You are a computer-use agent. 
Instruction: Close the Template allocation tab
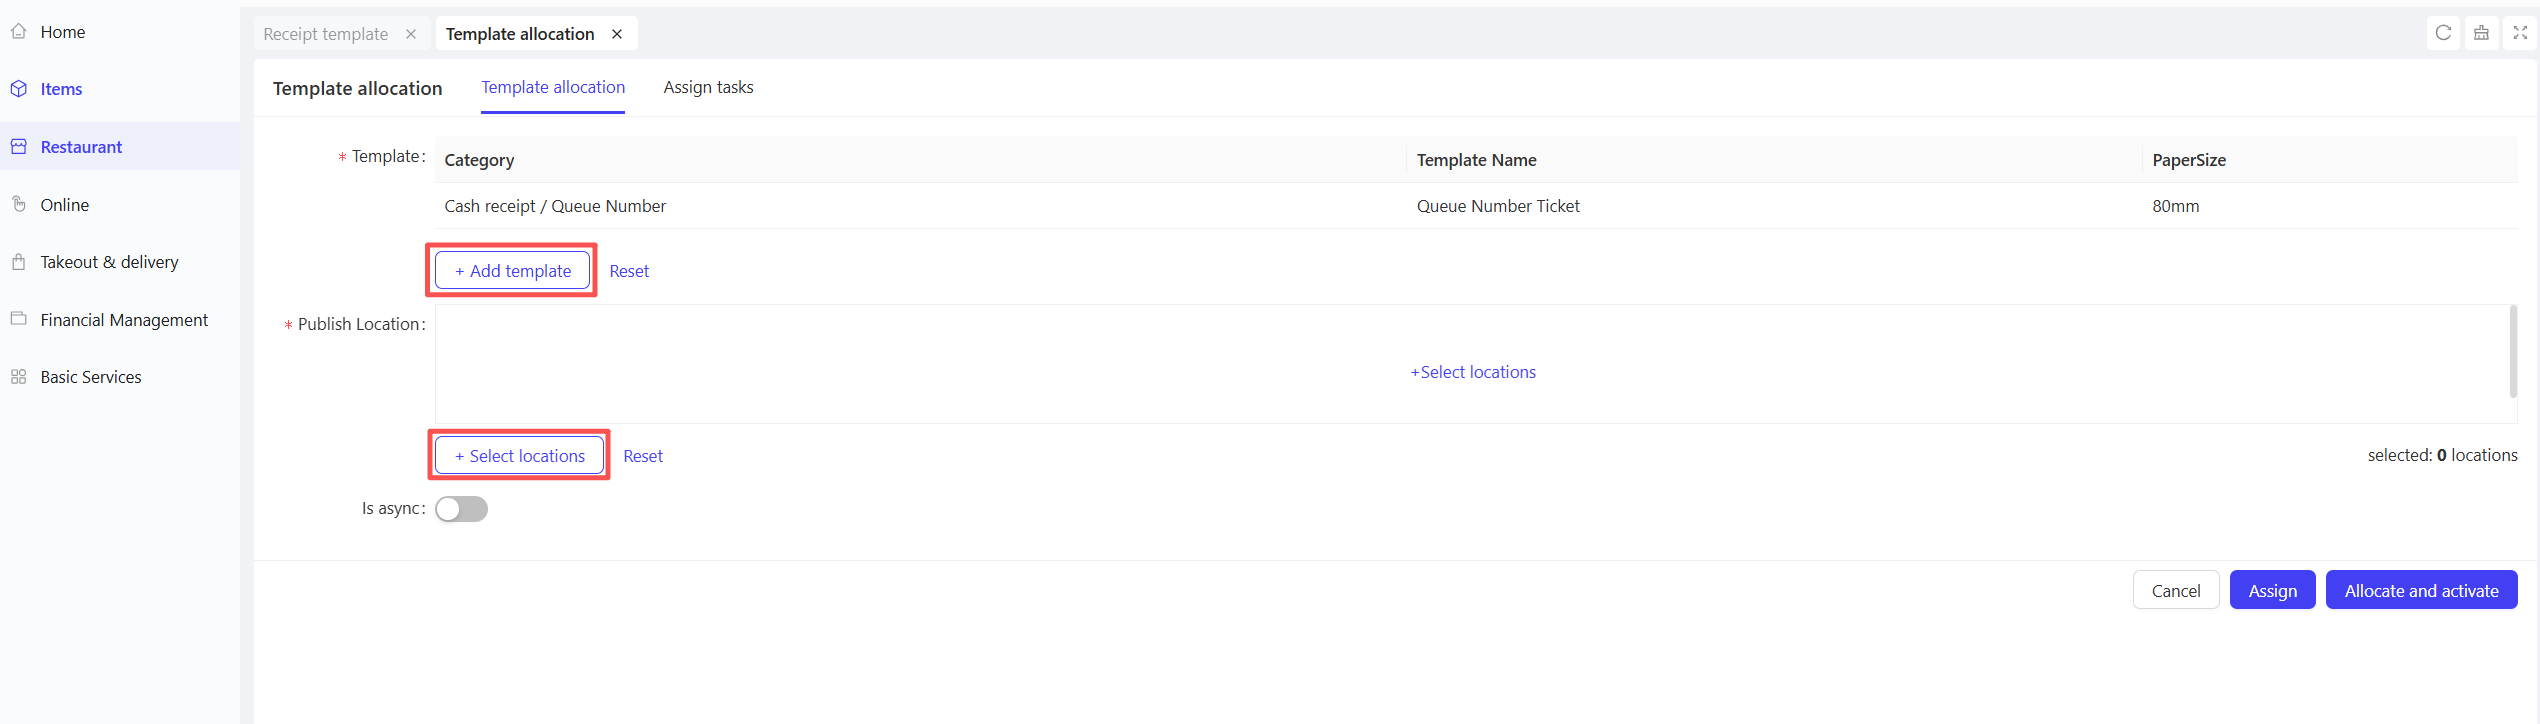(x=617, y=34)
